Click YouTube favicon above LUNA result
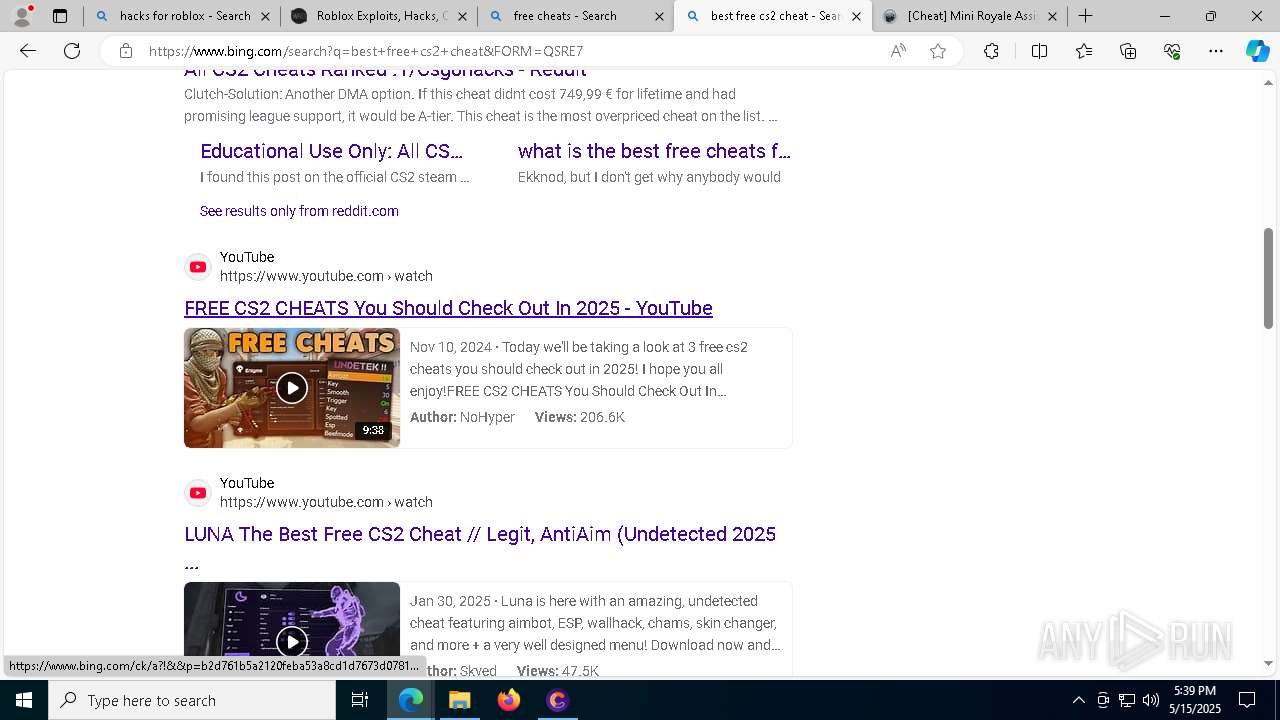Viewport: 1280px width, 720px height. click(198, 493)
